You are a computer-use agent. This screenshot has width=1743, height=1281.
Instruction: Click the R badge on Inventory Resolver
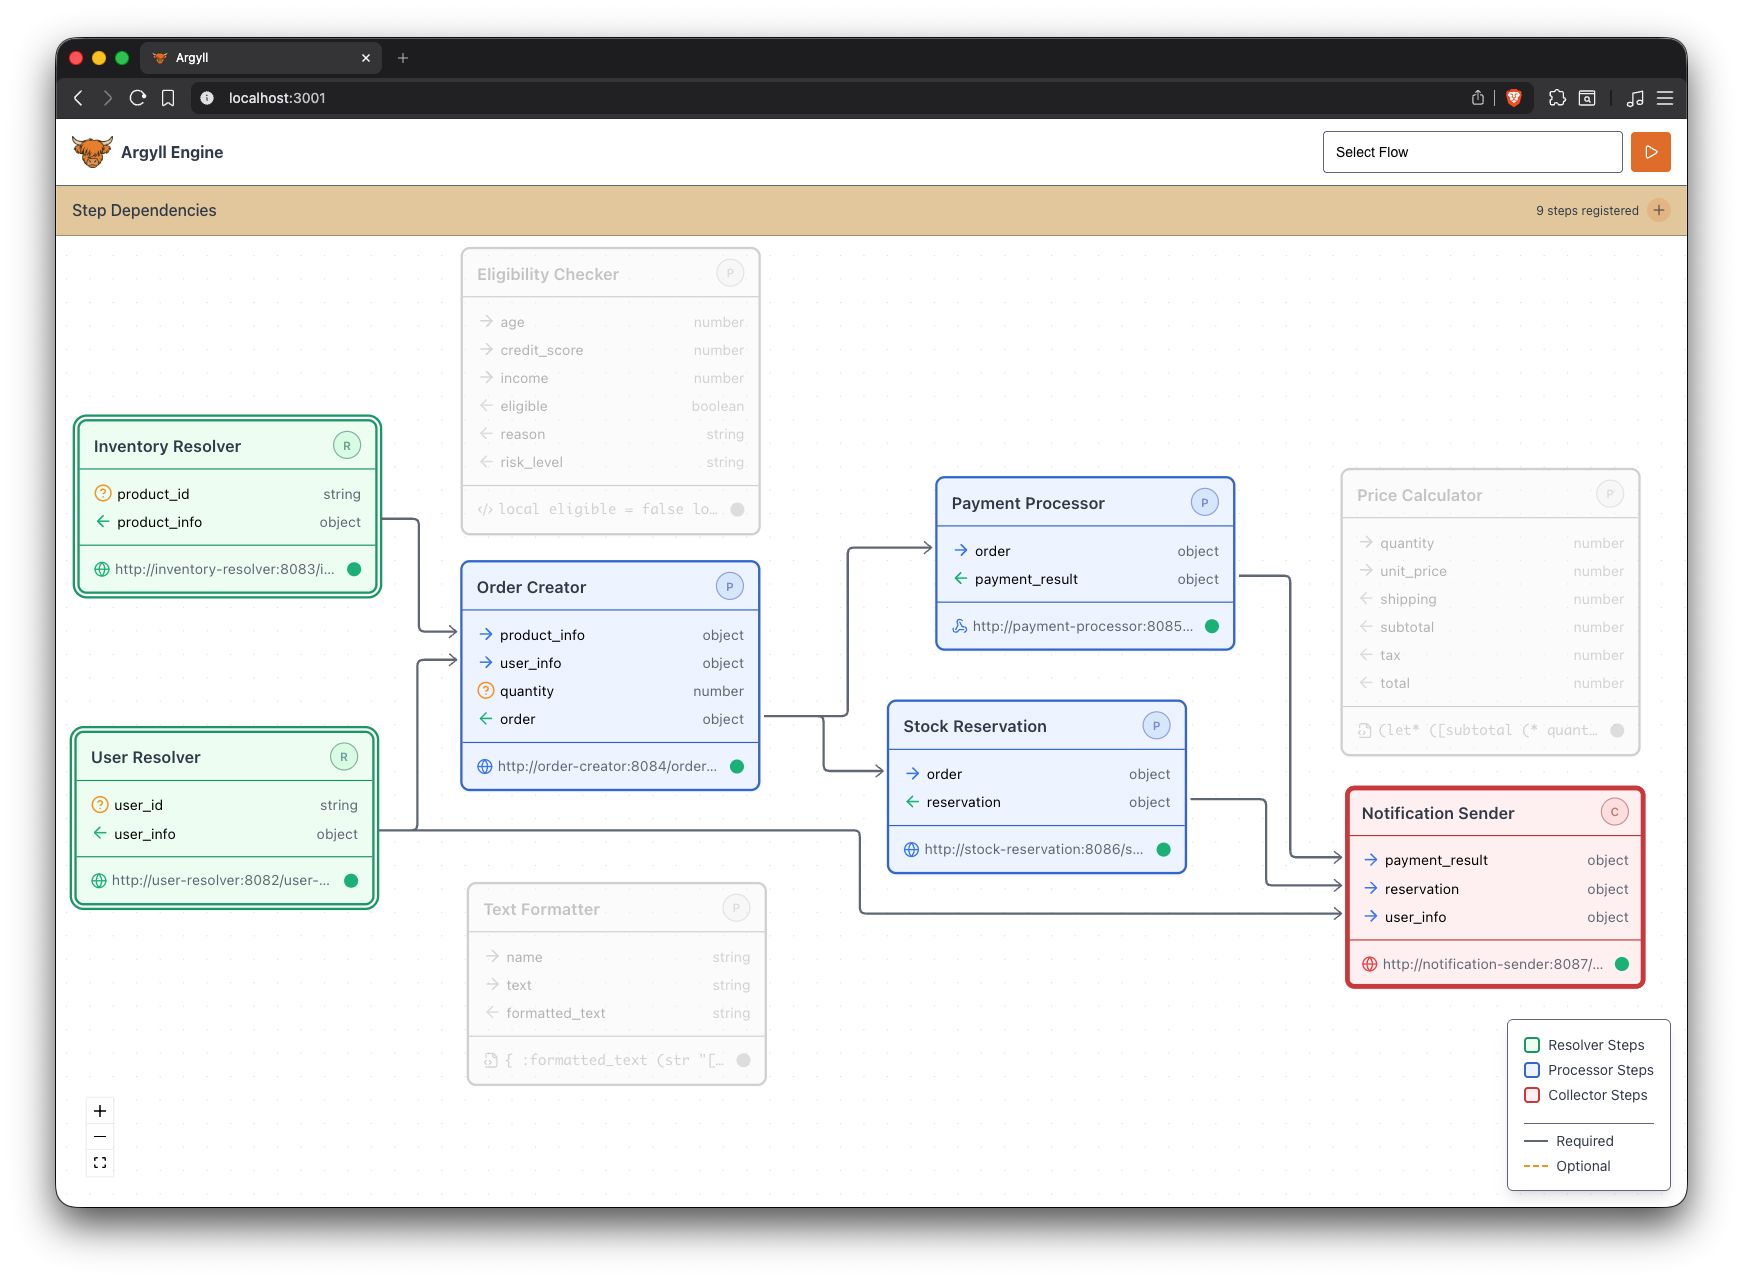346,446
